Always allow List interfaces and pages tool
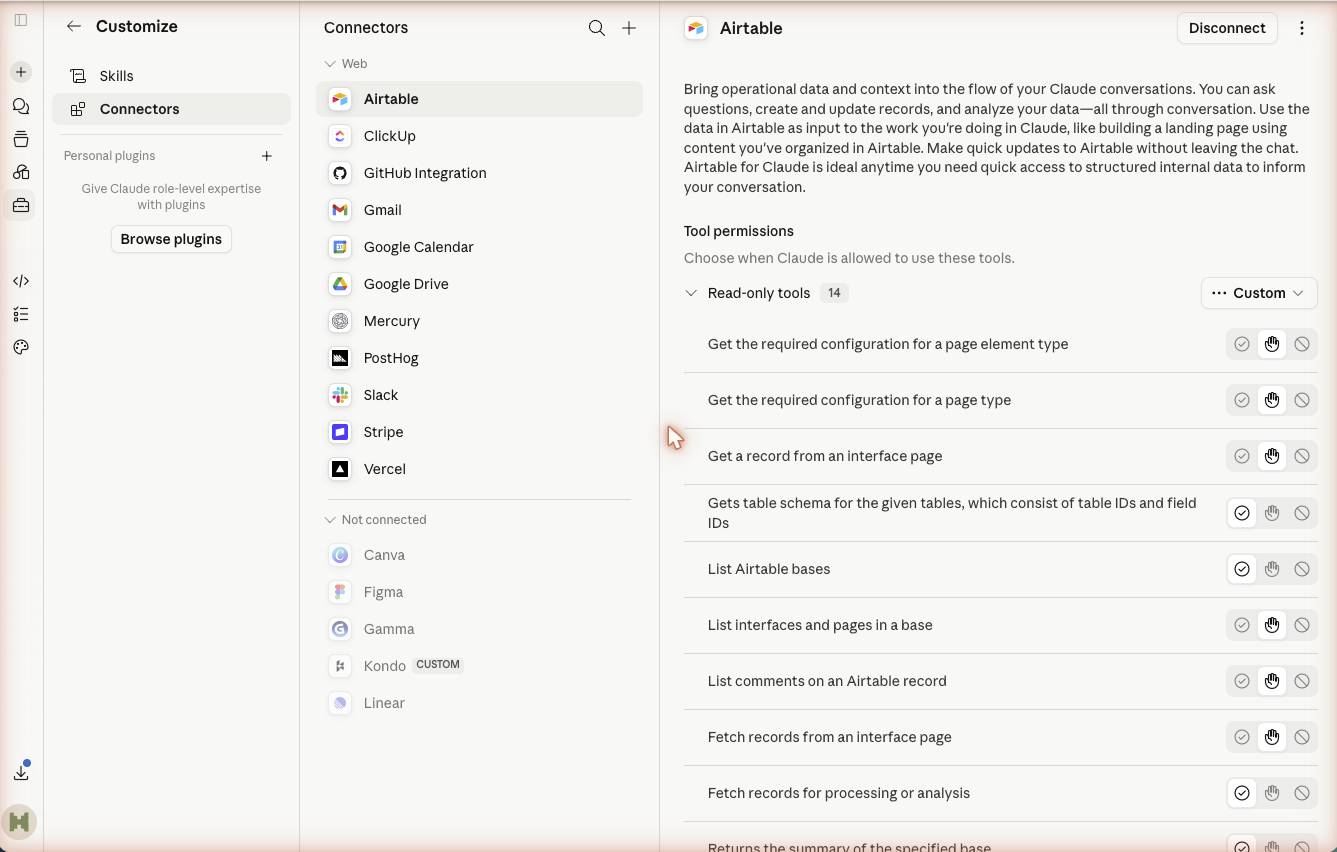The height and width of the screenshot is (852, 1337). 1242,625
